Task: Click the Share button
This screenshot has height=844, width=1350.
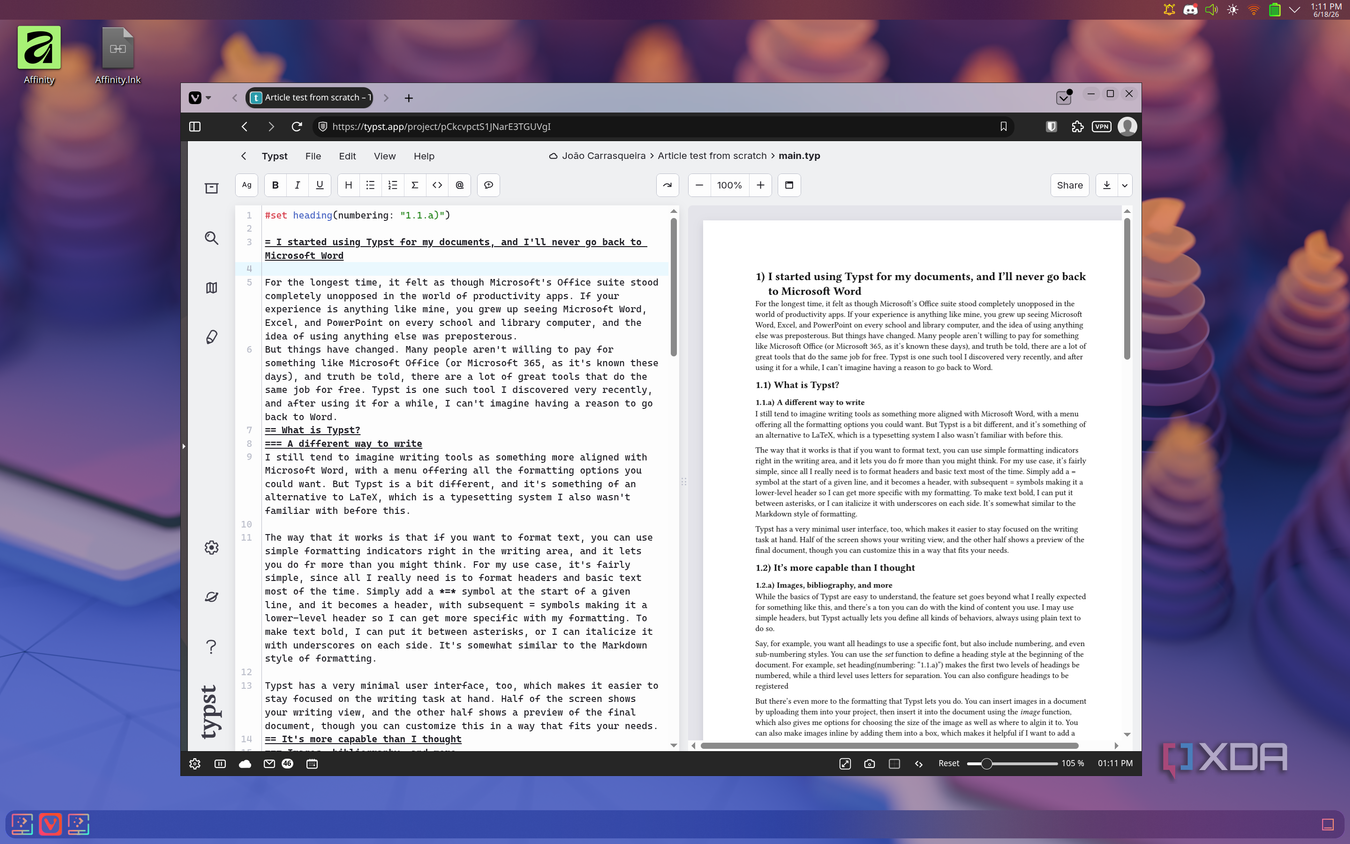Action: point(1070,185)
